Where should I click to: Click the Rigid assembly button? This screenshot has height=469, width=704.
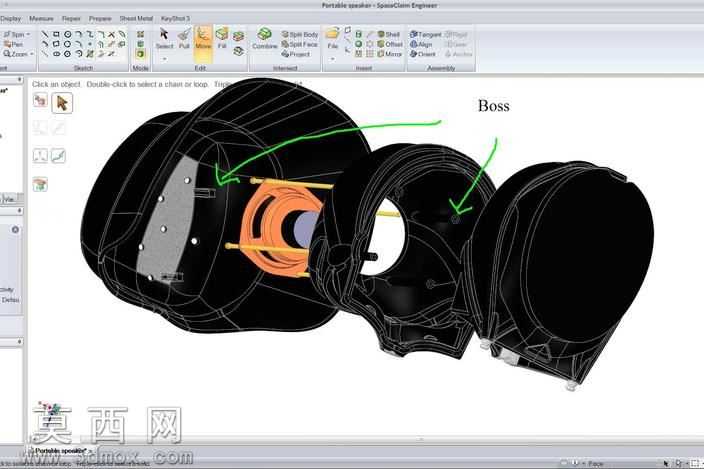456,35
